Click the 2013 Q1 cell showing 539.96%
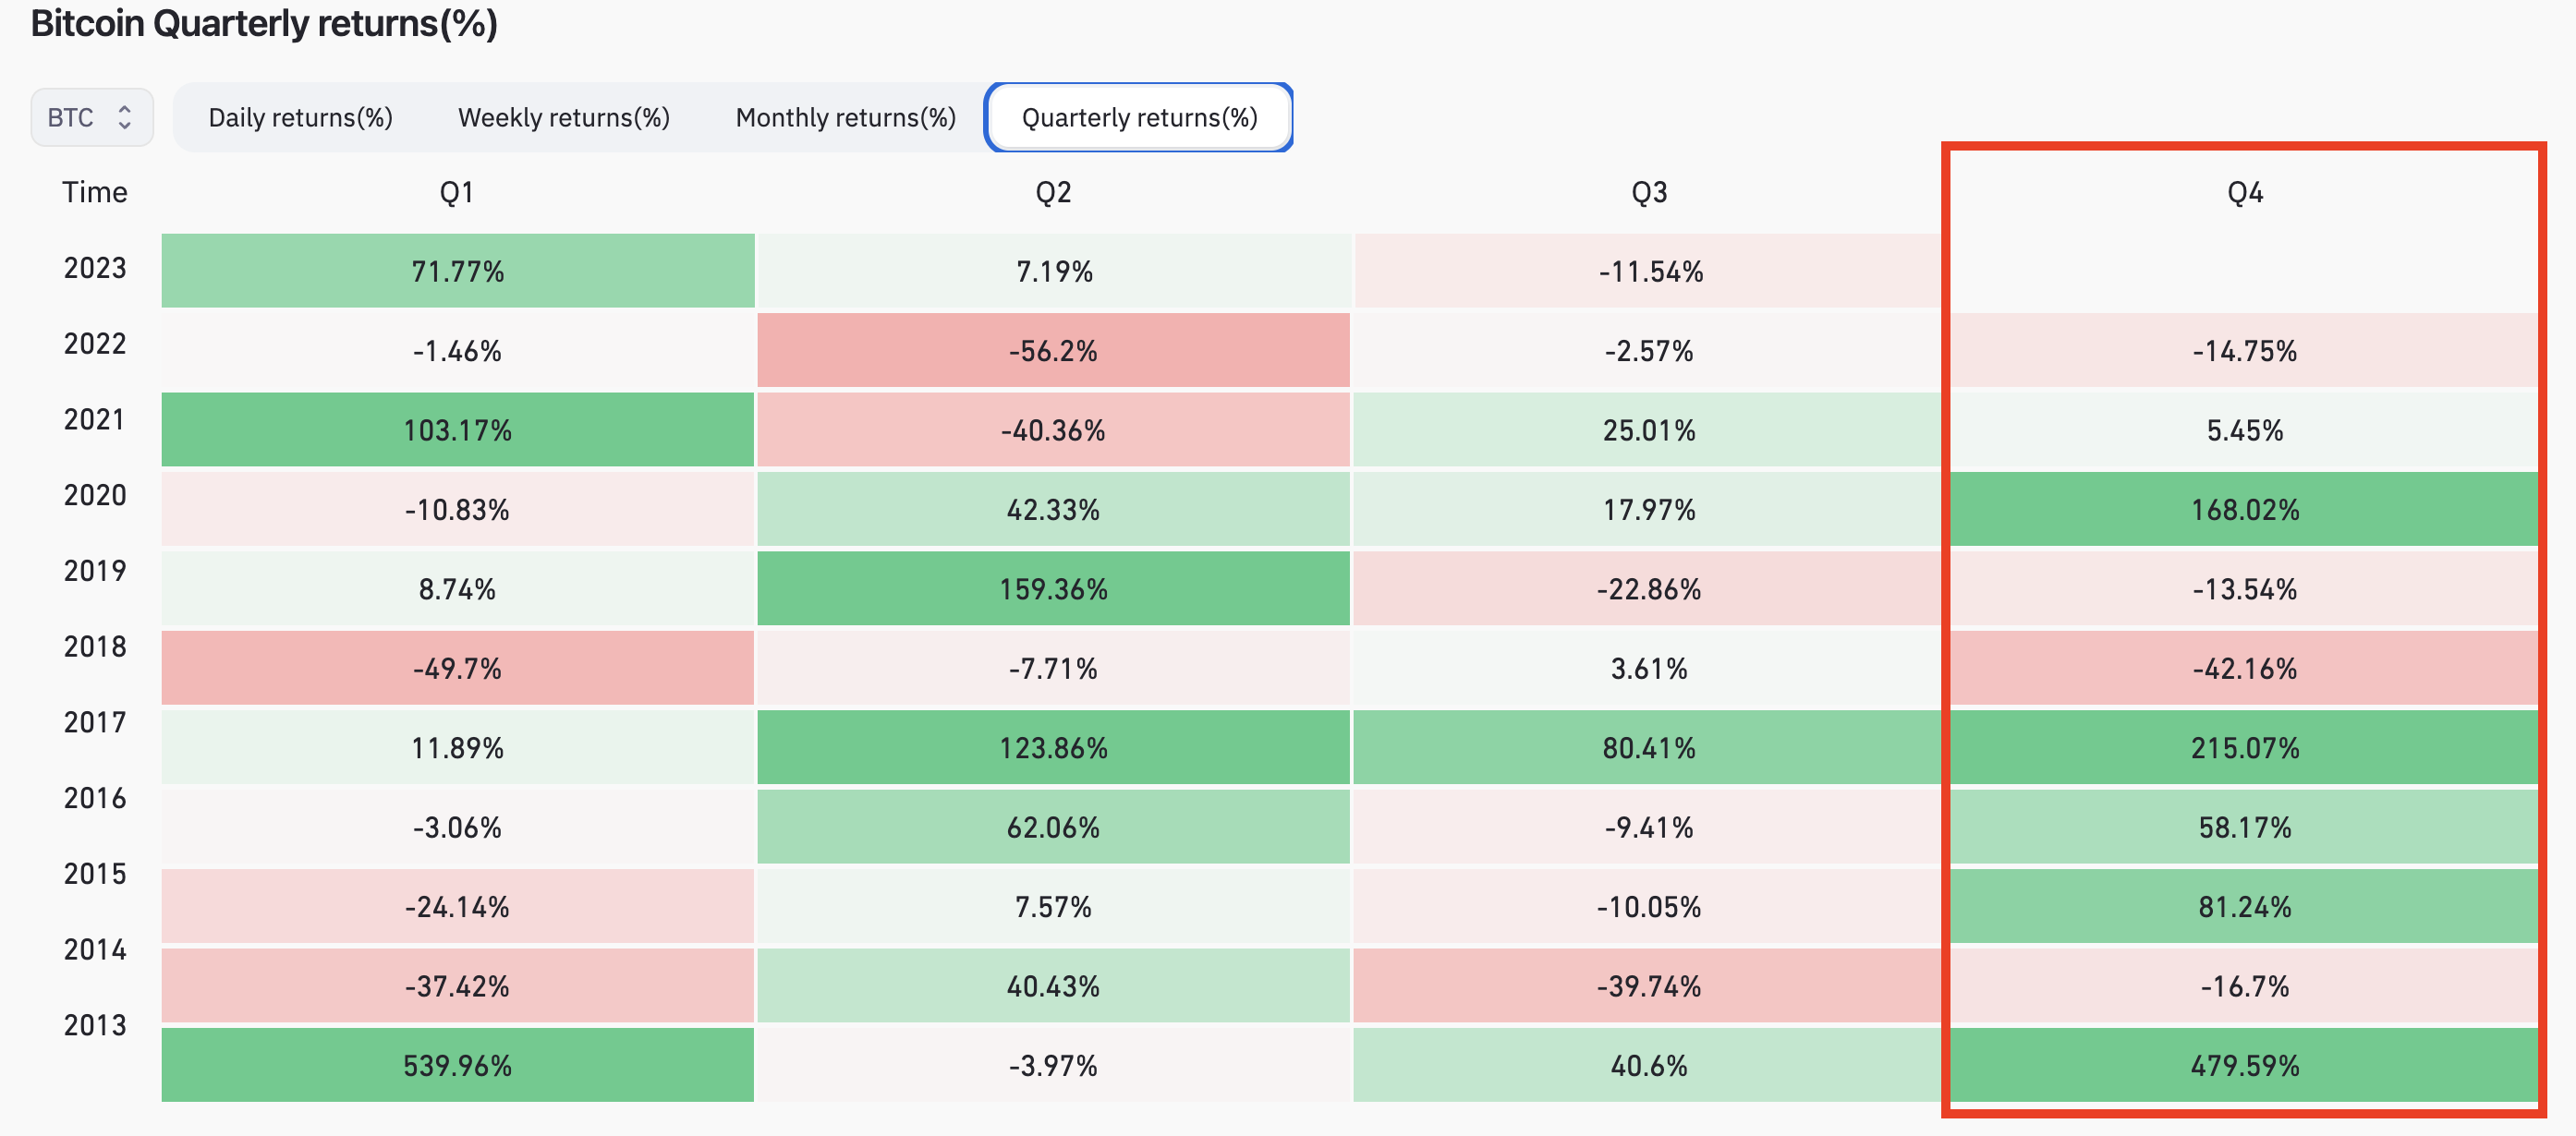 (x=457, y=1065)
